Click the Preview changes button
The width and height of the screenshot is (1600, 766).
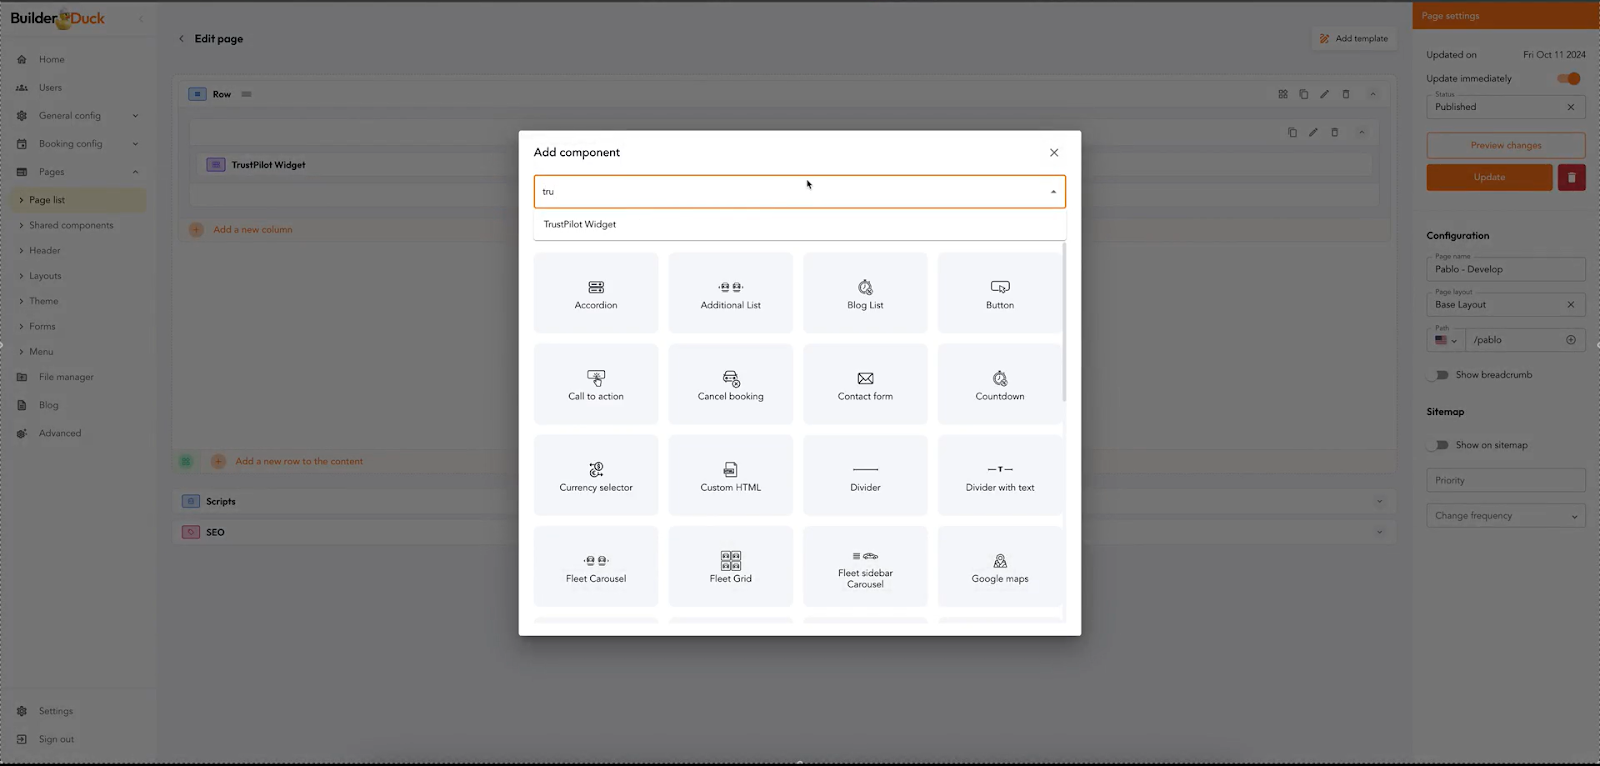coord(1505,146)
